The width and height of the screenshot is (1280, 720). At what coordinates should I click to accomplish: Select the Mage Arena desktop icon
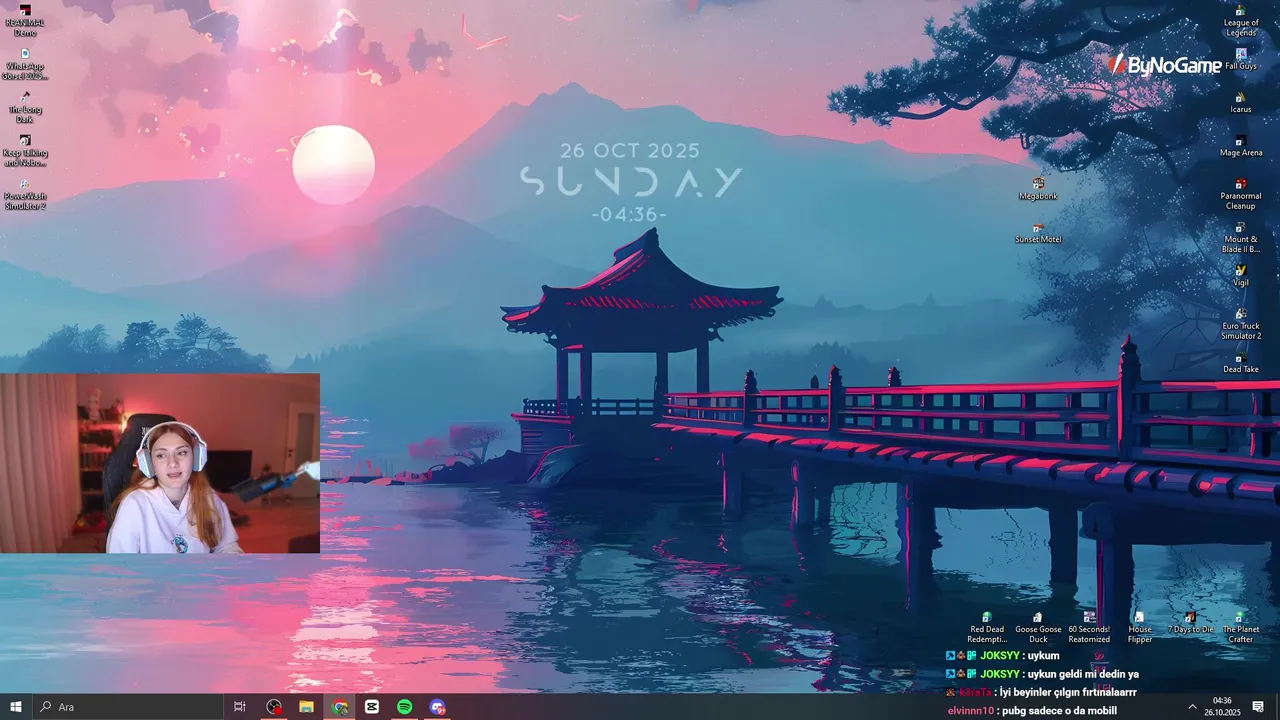pyautogui.click(x=1241, y=146)
